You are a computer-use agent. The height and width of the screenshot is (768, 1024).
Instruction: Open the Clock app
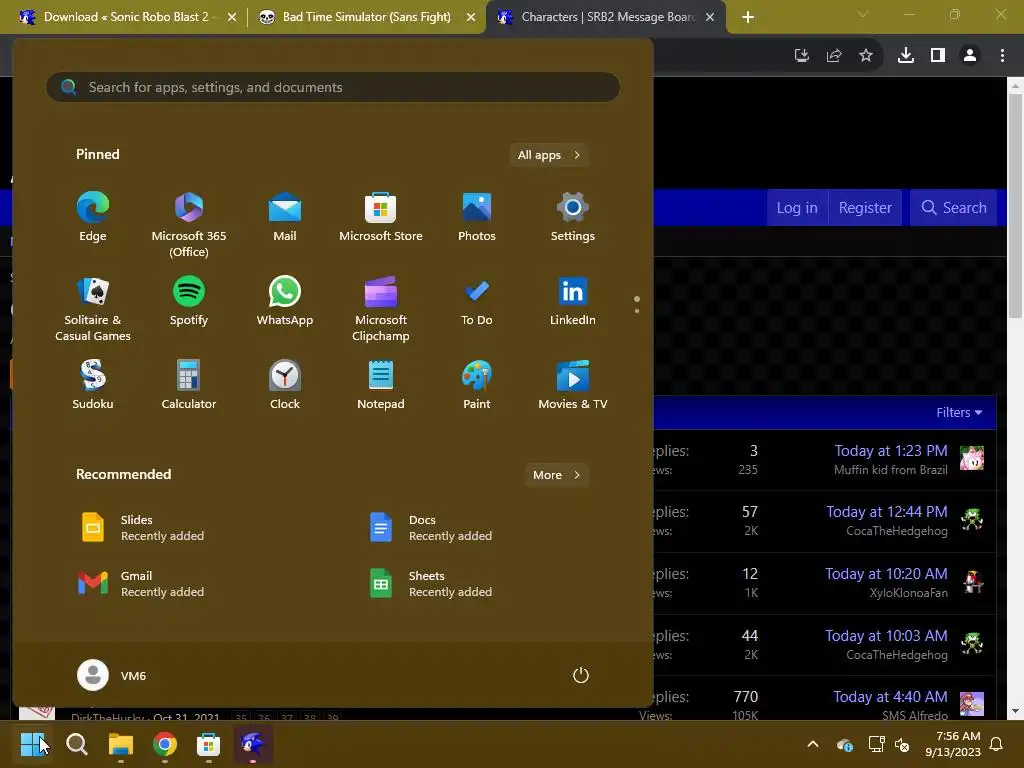pyautogui.click(x=285, y=386)
